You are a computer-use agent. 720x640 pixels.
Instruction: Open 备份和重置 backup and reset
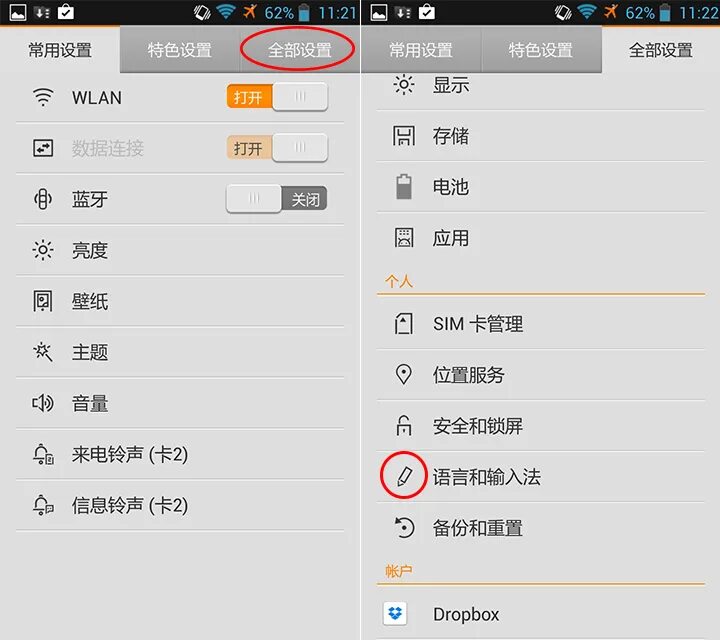click(x=541, y=528)
